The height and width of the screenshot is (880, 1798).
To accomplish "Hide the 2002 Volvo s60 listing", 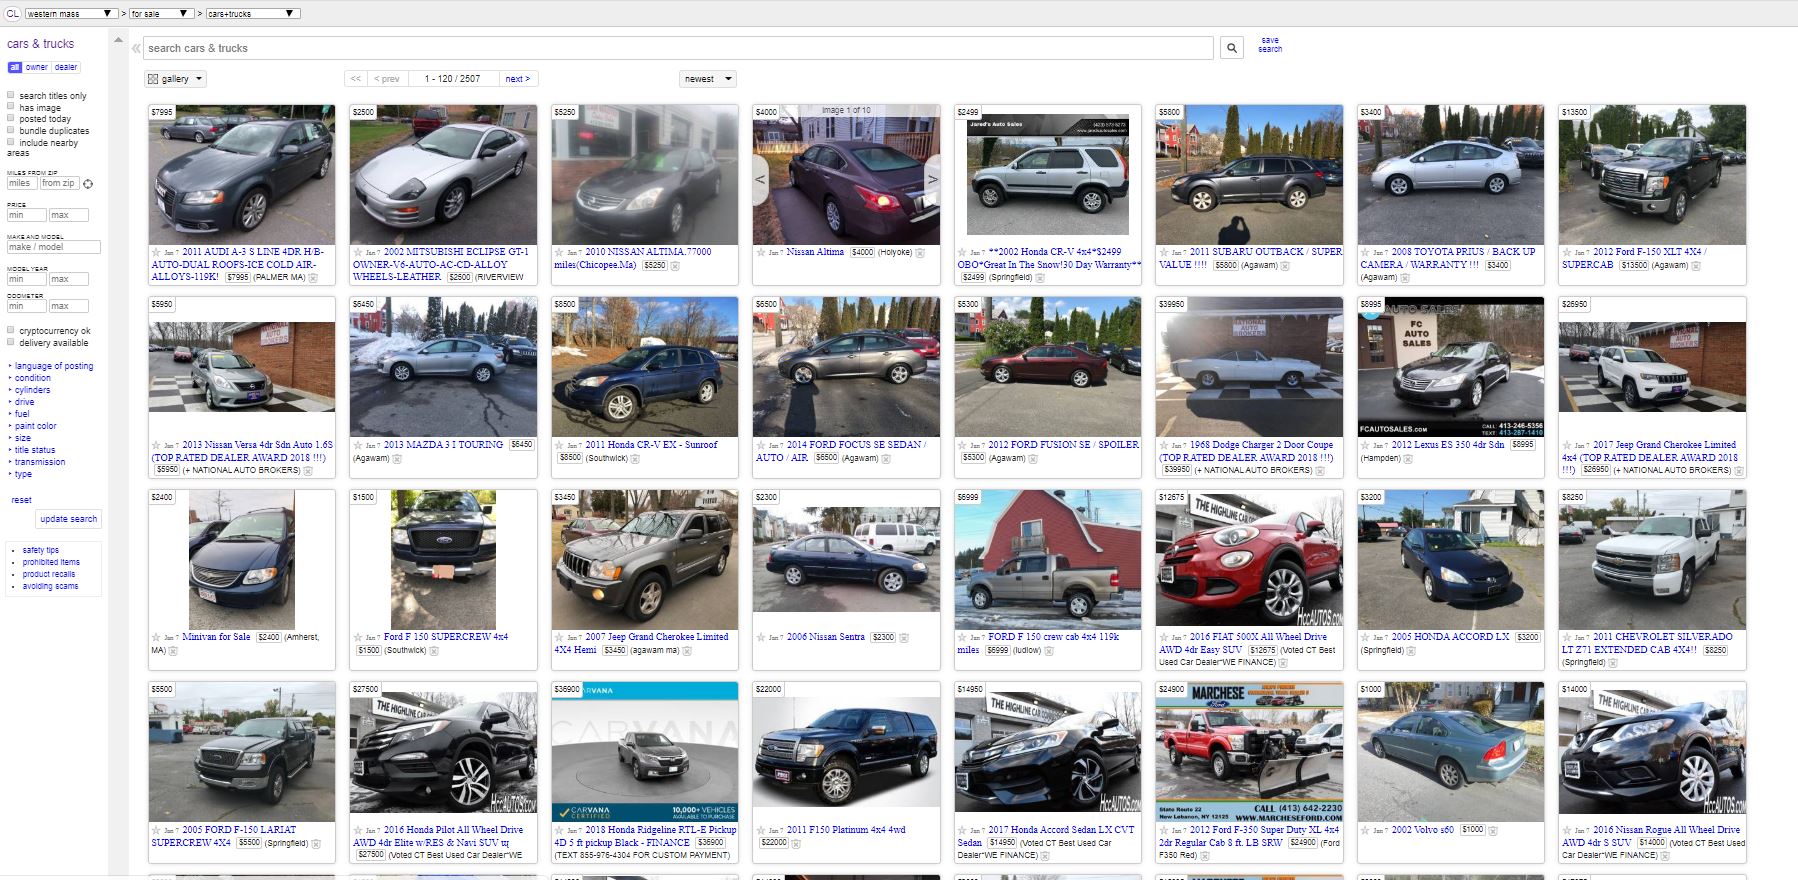I will pos(1495,830).
